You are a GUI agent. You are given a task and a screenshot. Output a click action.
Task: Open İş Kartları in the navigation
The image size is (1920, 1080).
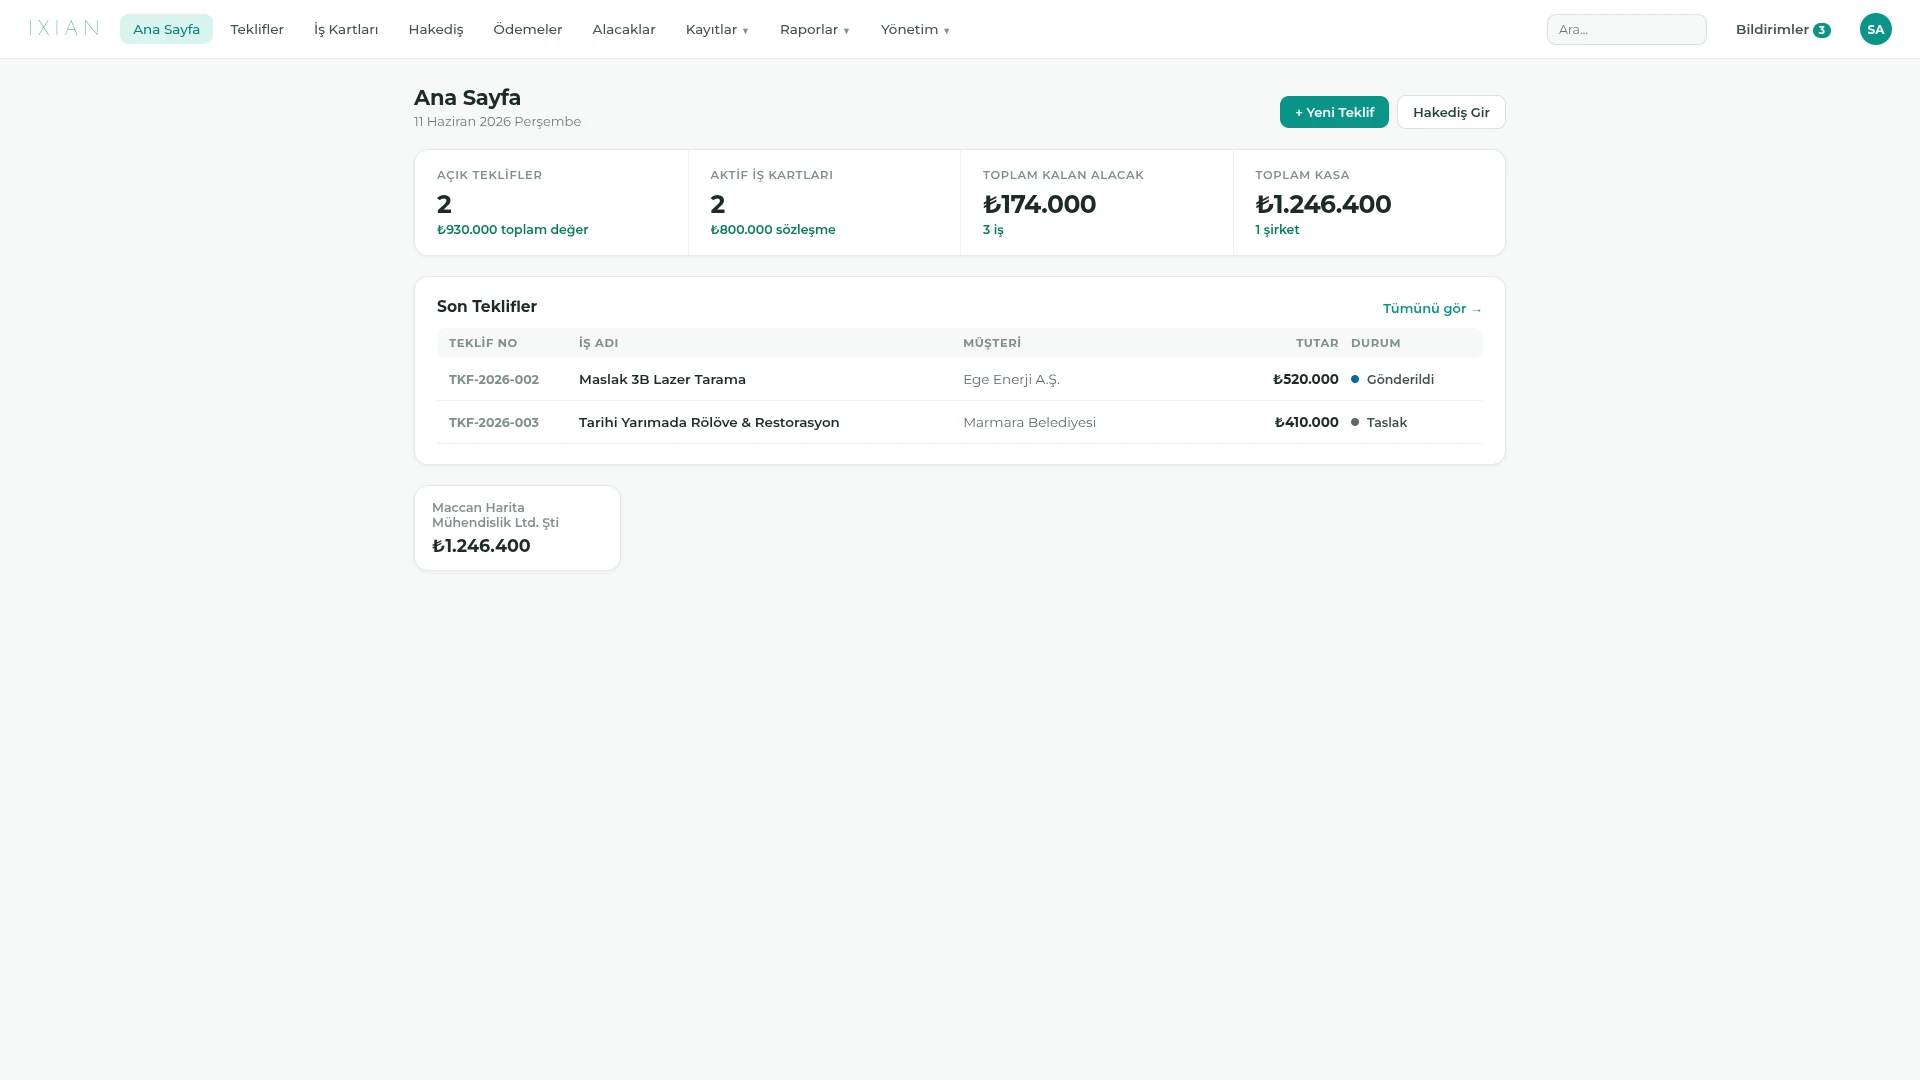(346, 29)
